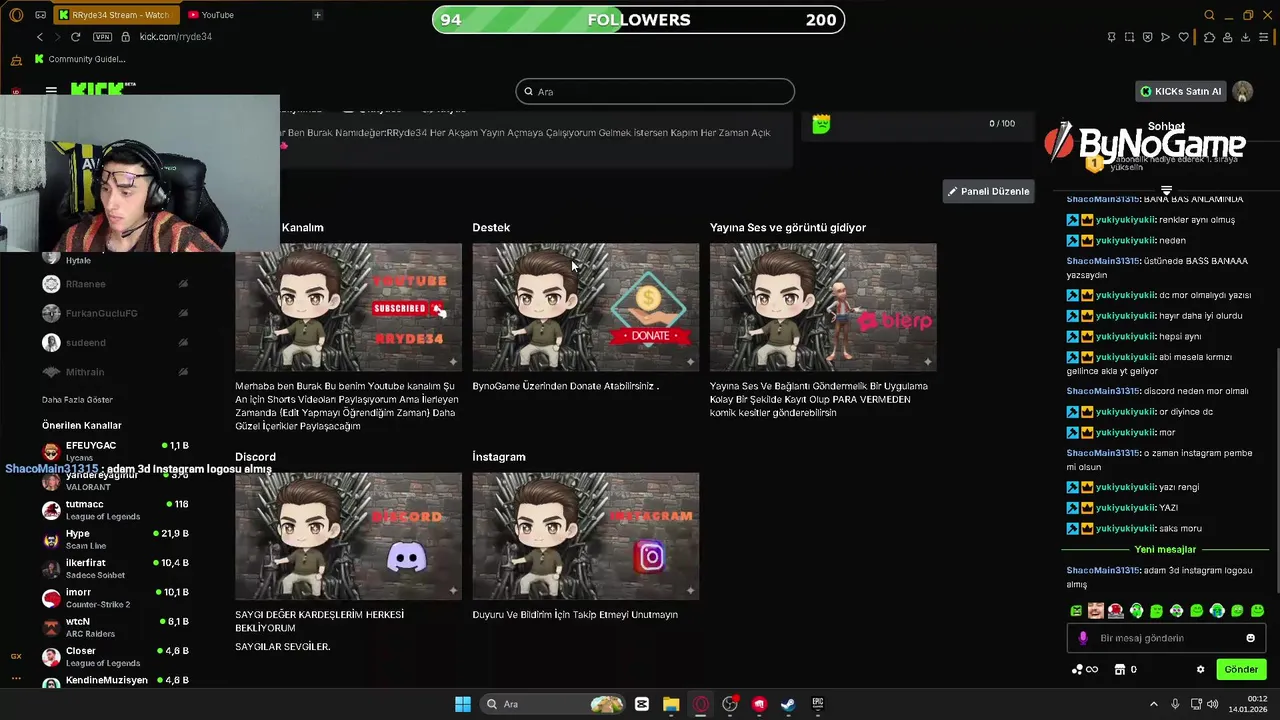Open the ilkerfirat recommended channel
The width and height of the screenshot is (1280, 720).
[115, 568]
